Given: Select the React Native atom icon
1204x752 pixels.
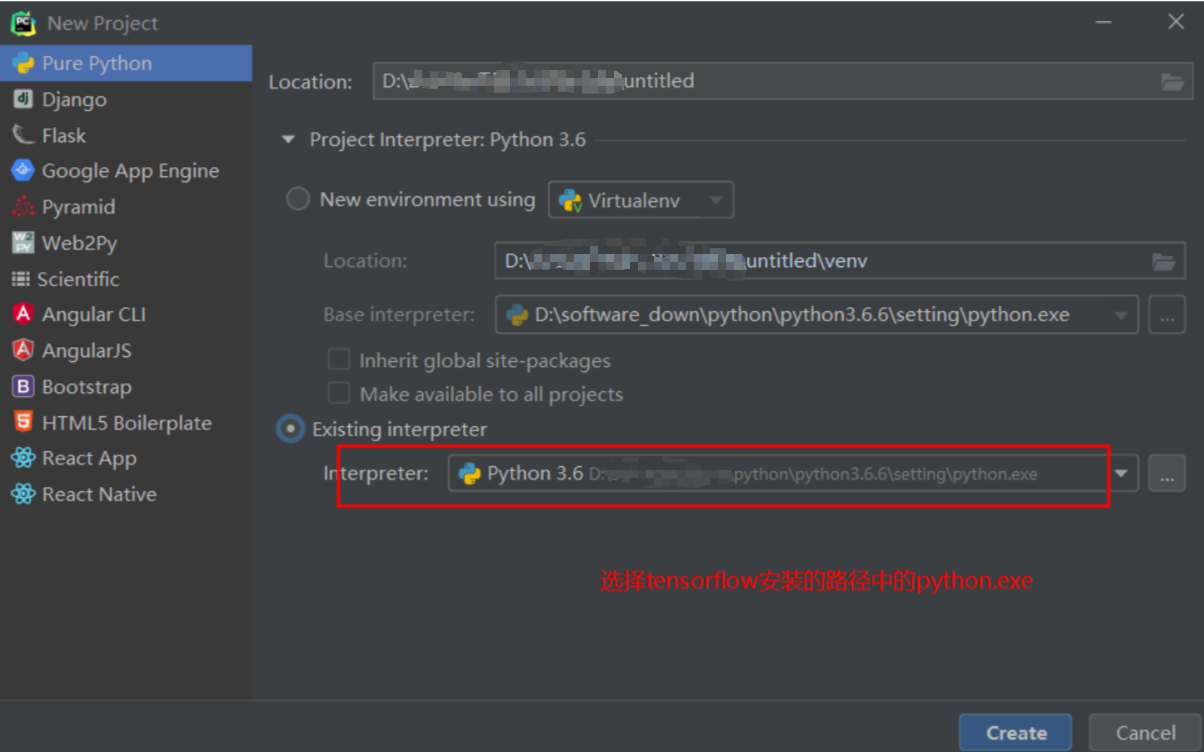Looking at the screenshot, I should pos(23,494).
